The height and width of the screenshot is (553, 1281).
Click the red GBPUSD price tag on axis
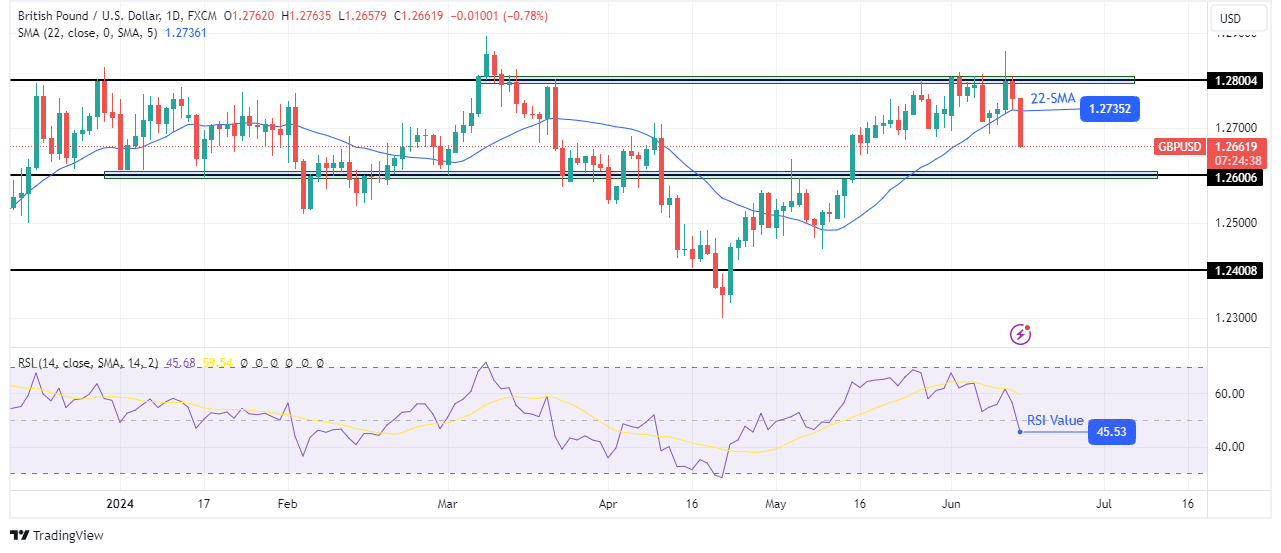coord(1180,146)
